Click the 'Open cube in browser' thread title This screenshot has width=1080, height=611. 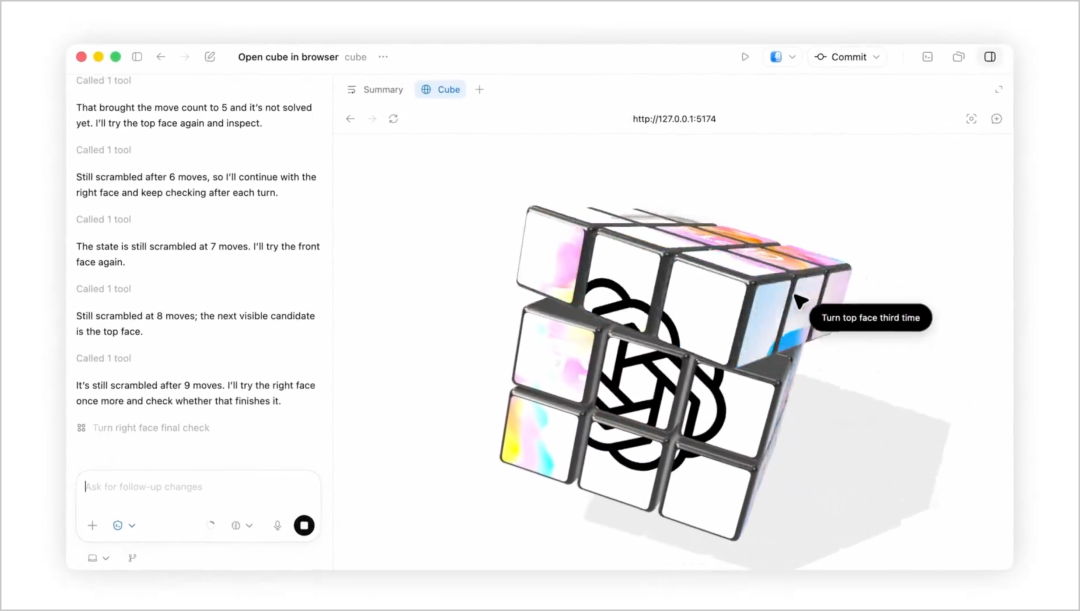pos(288,57)
